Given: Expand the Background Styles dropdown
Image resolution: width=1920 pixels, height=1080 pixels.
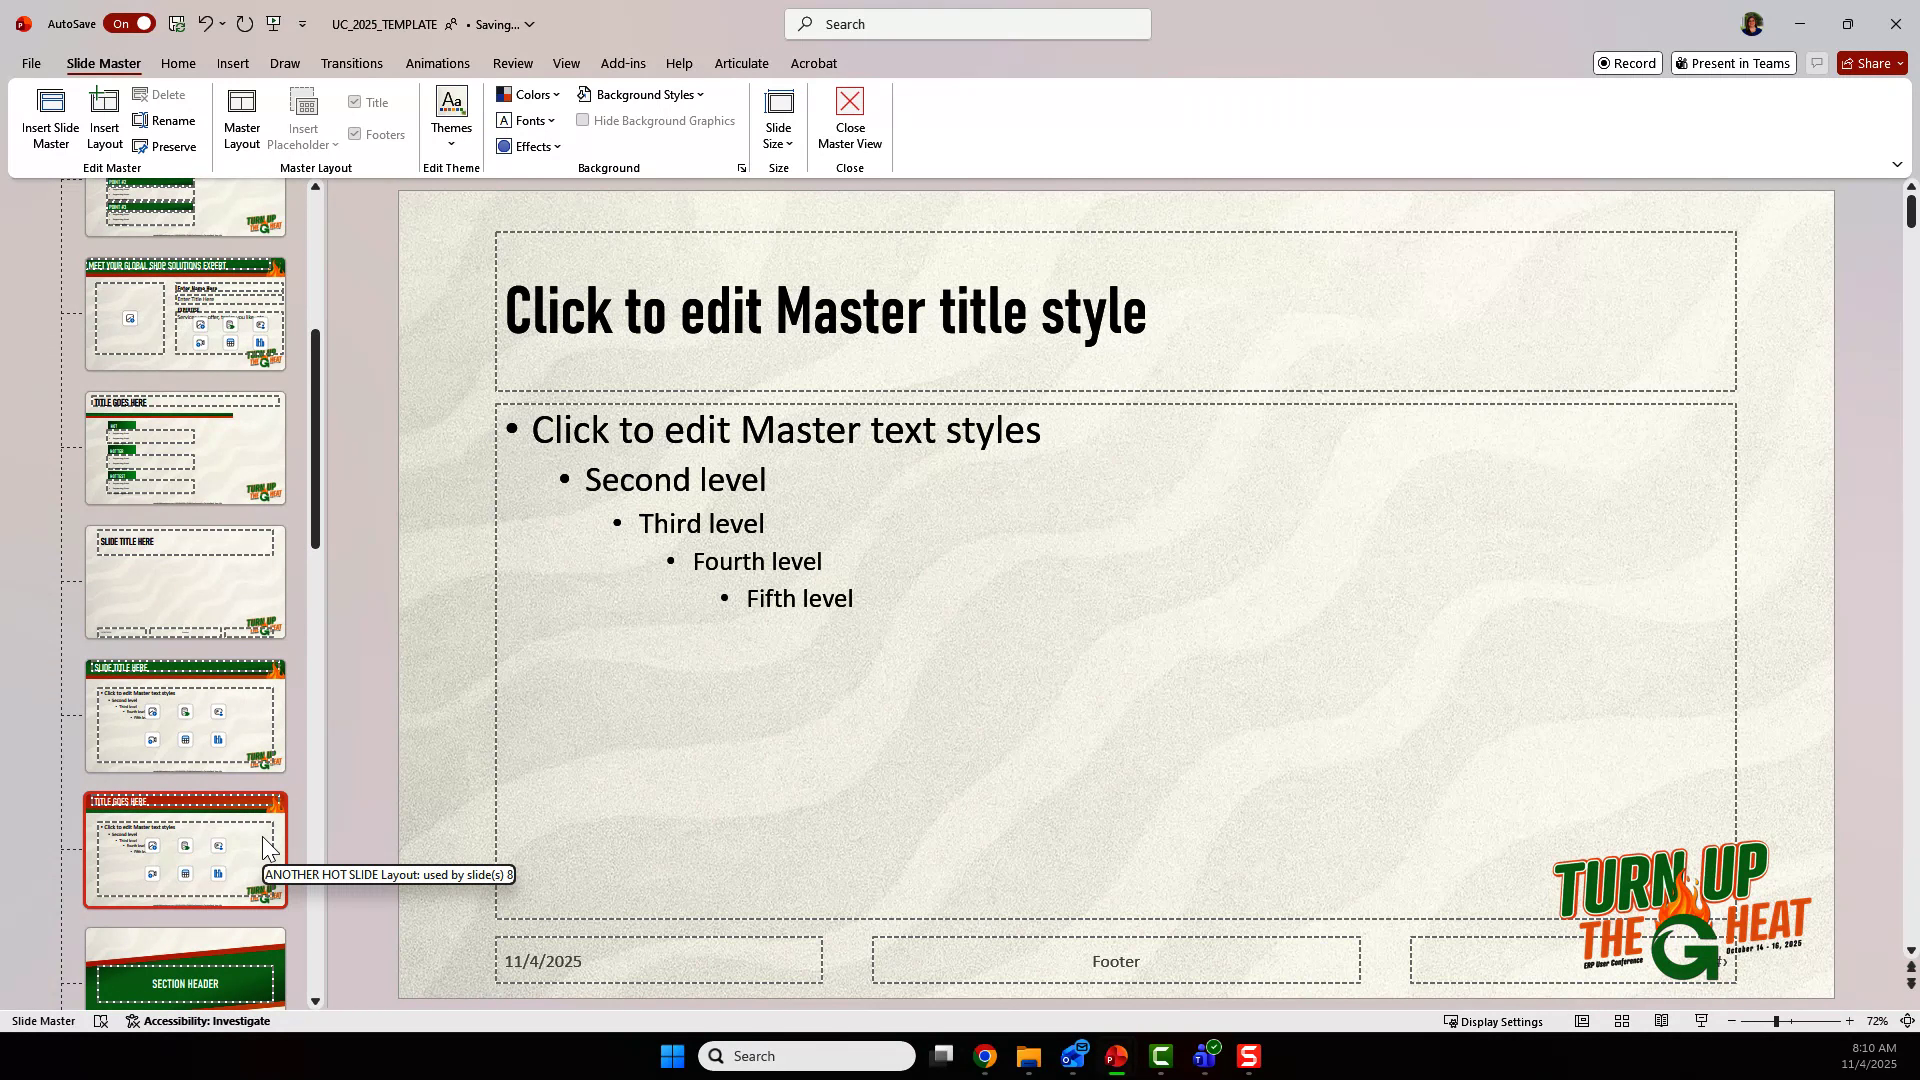Looking at the screenshot, I should [x=641, y=94].
